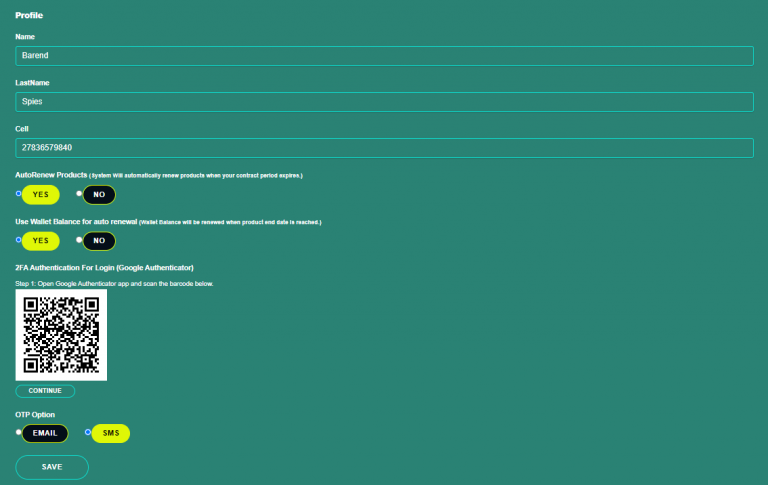
Task: Click the AutoRenew Products label text
Action: pyautogui.click(x=51, y=175)
